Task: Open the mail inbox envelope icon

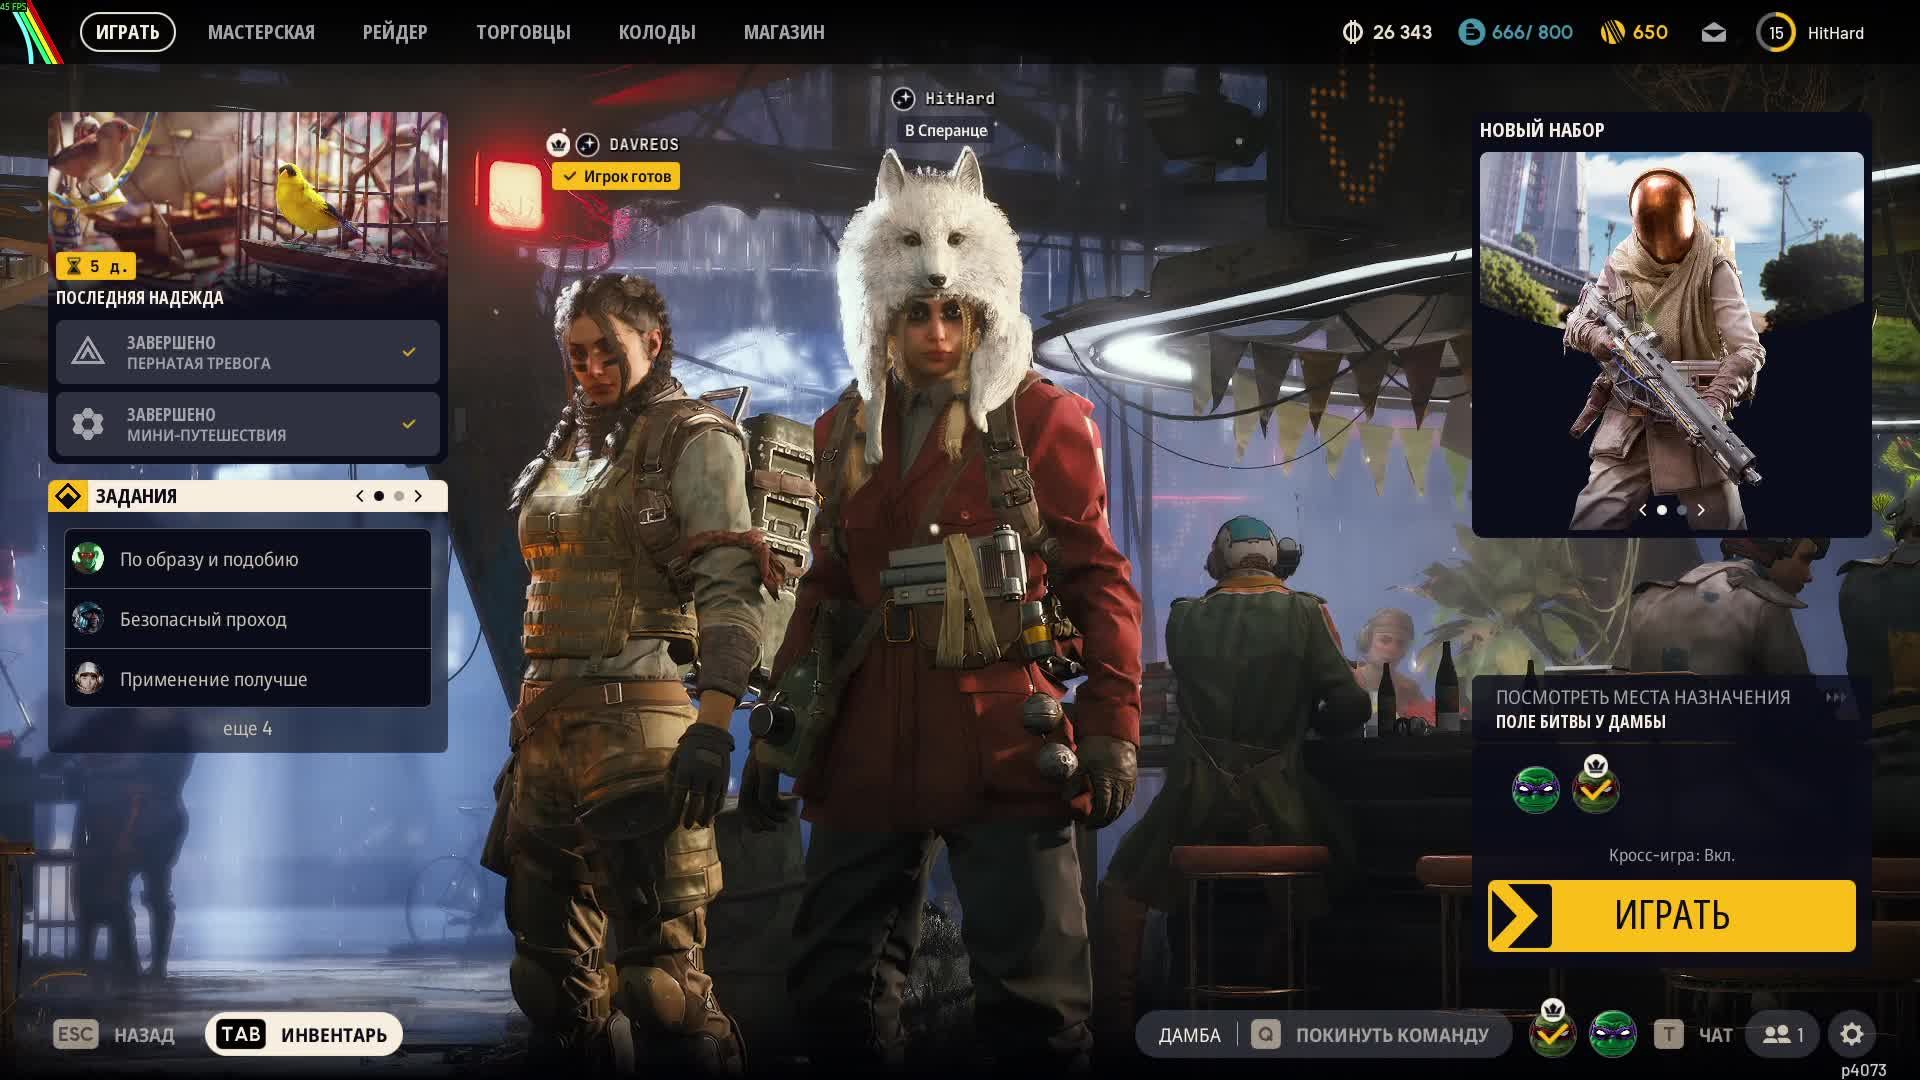Action: [1713, 33]
